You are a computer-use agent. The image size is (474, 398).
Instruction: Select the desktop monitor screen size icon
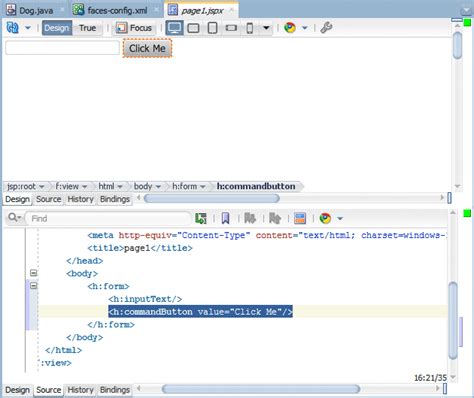pos(174,28)
